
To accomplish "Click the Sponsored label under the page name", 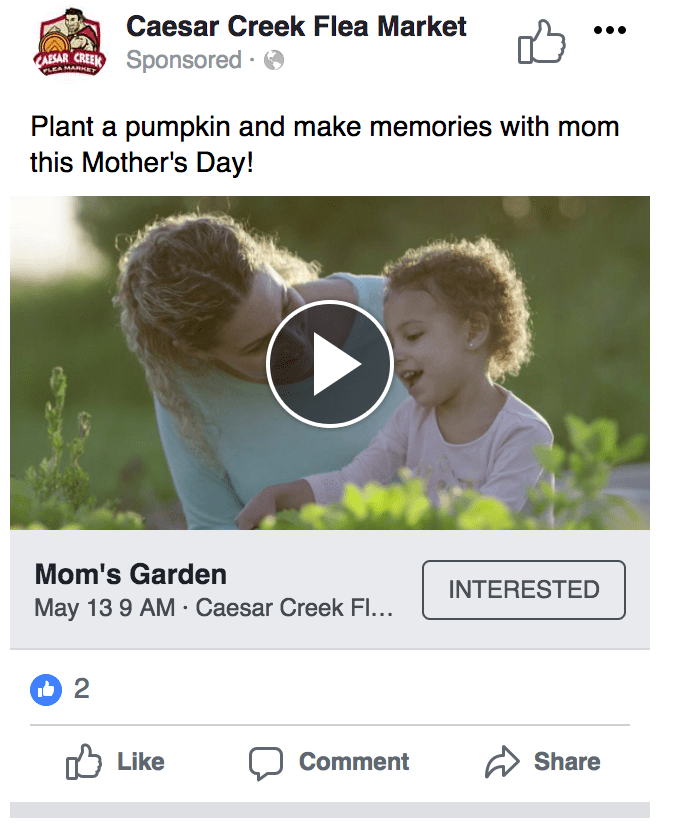I will [184, 61].
